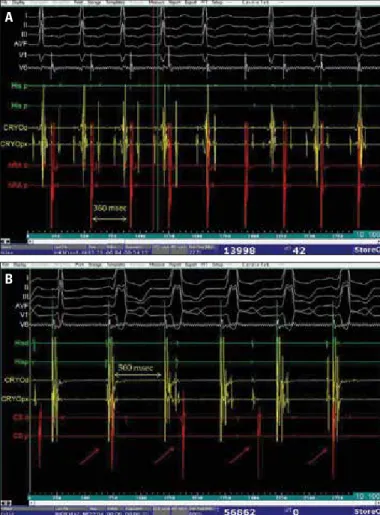
Task: Select the AVF lead label in panel B
Action: [x=21, y=306]
